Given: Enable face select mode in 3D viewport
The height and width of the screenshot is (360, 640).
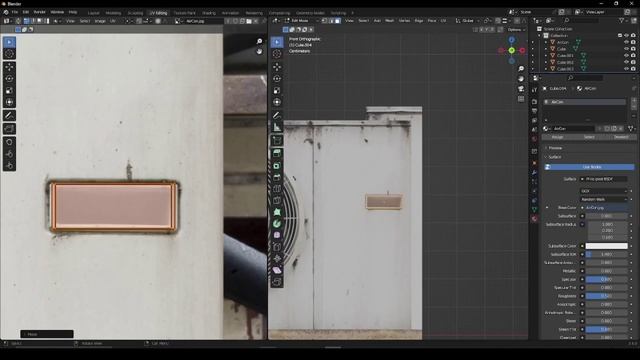Looking at the screenshot, I should pos(338,20).
